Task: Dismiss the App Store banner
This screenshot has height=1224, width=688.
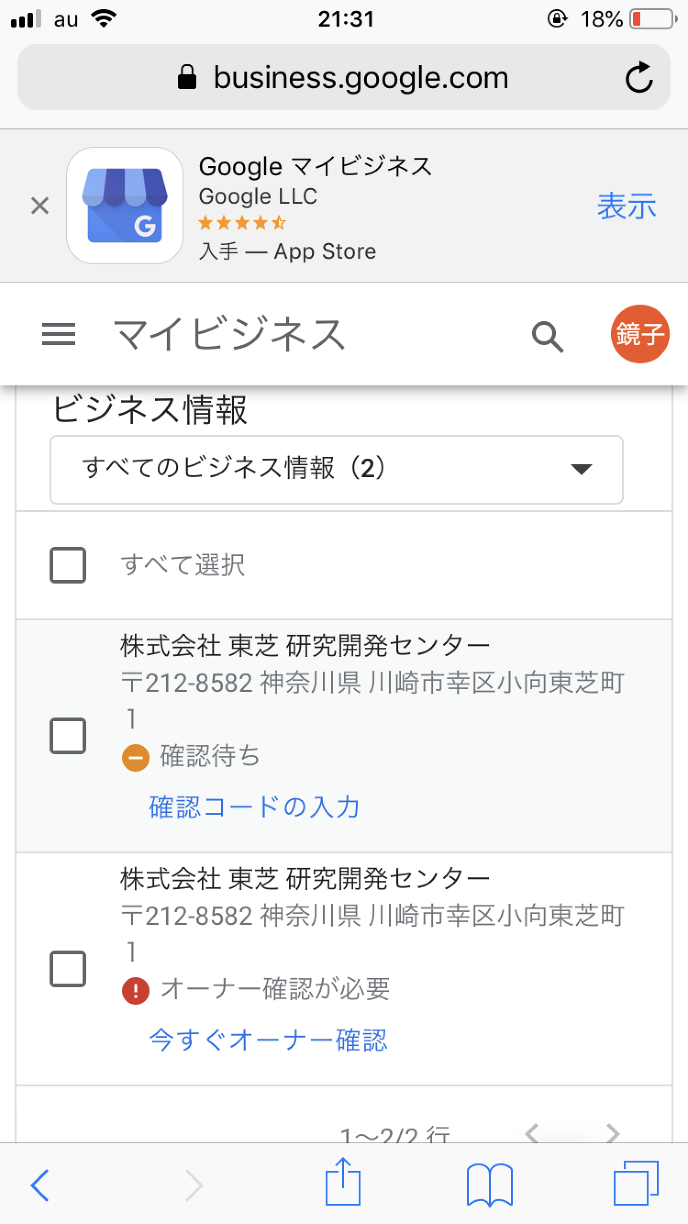Action: point(40,206)
